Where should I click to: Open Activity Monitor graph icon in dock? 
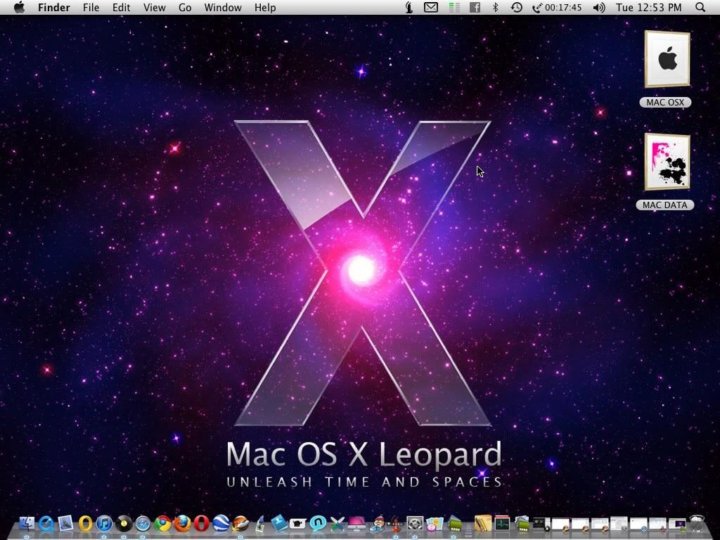[502, 523]
